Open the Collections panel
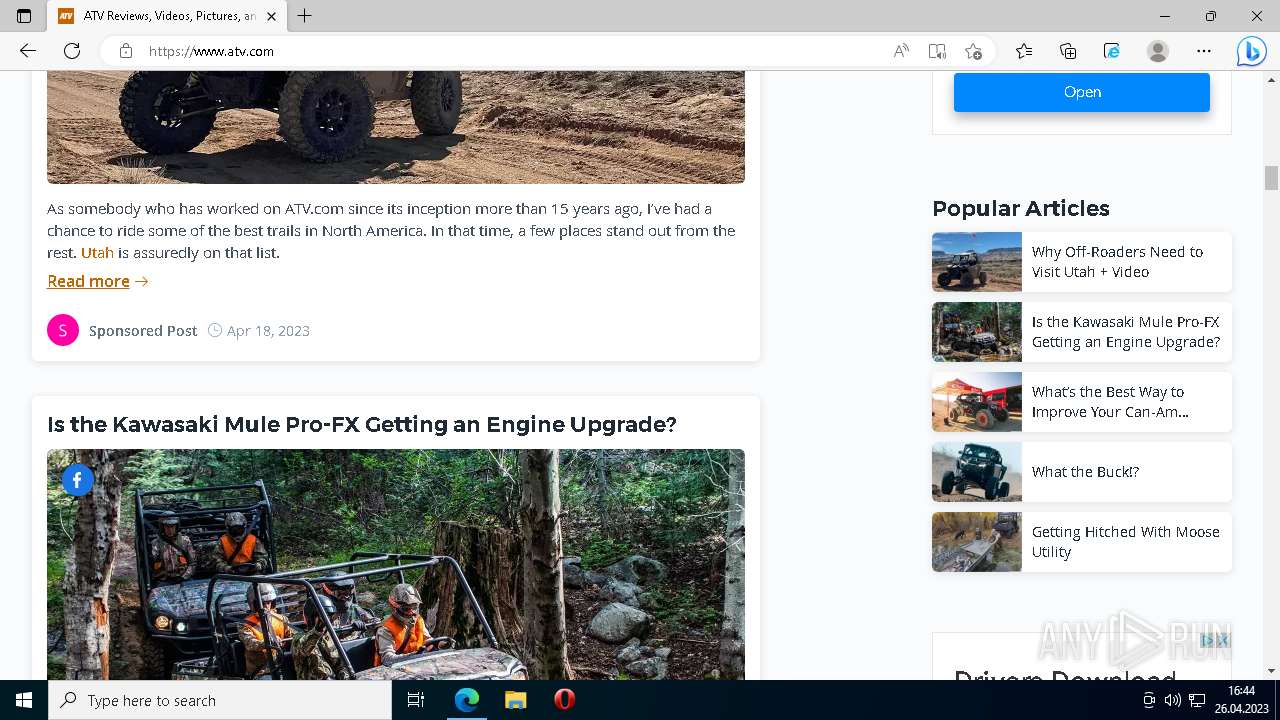Viewport: 1280px width, 720px height. (x=1068, y=51)
